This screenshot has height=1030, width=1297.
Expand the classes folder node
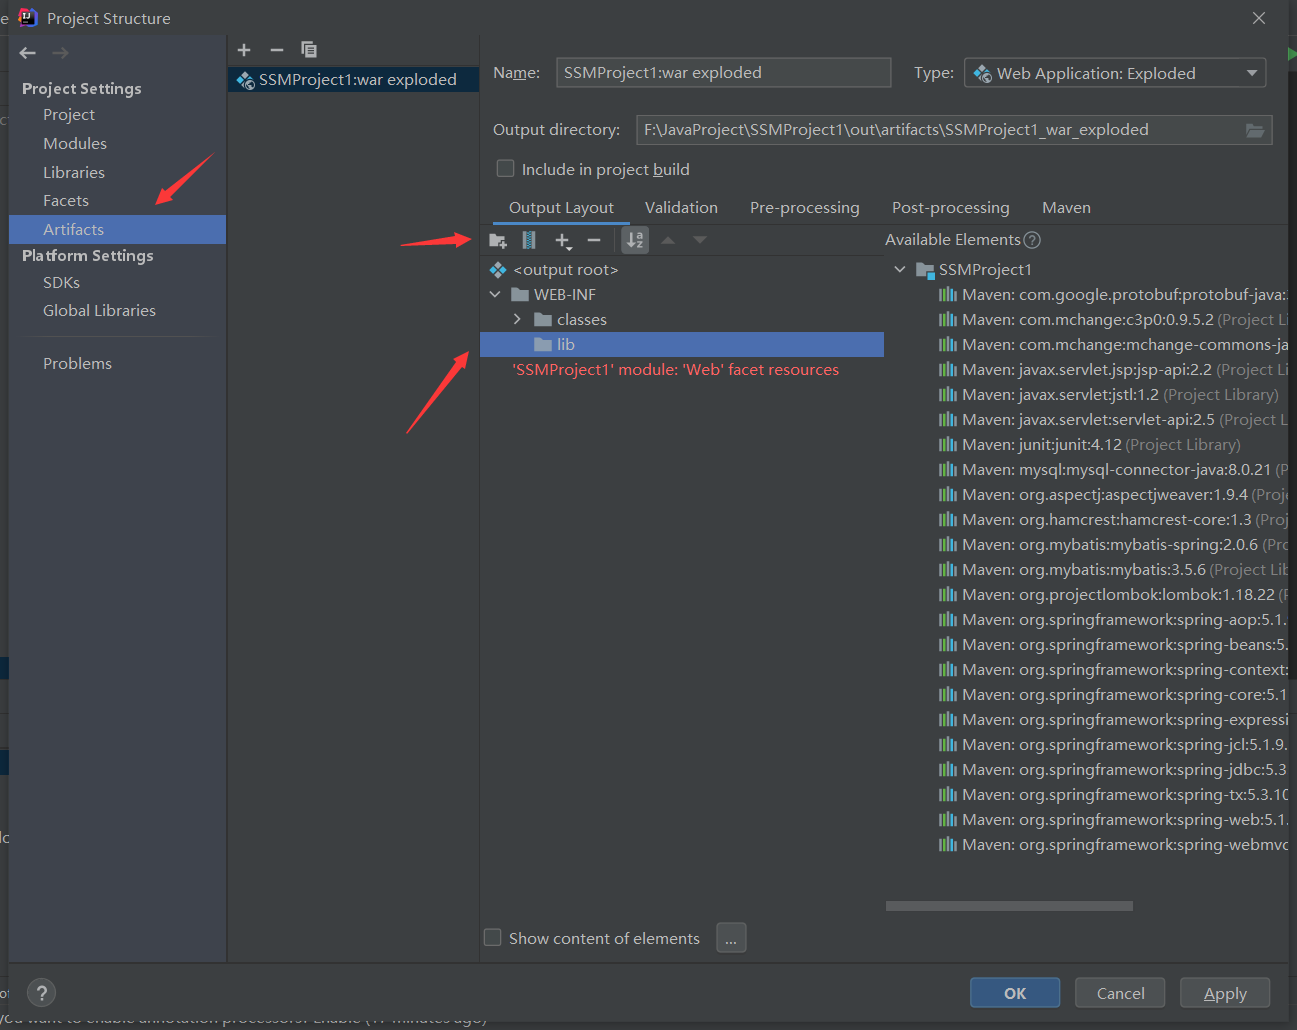pos(517,320)
